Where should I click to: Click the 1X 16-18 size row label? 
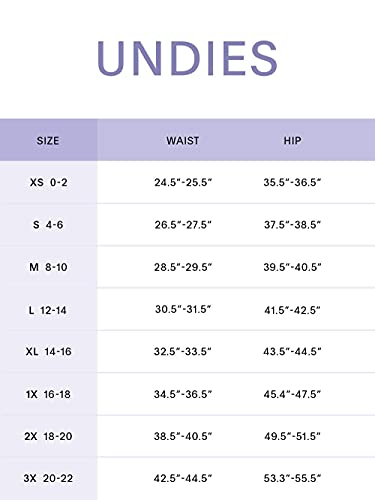(48, 394)
